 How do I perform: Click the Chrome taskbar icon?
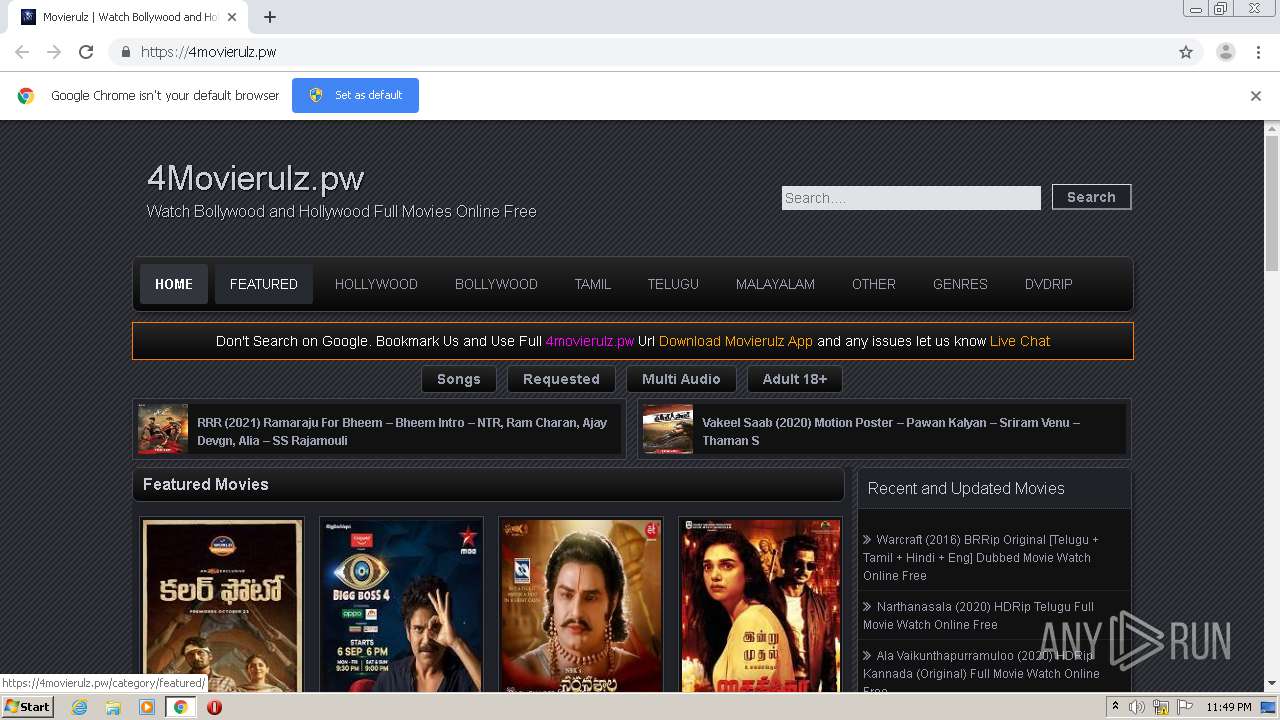click(x=180, y=707)
